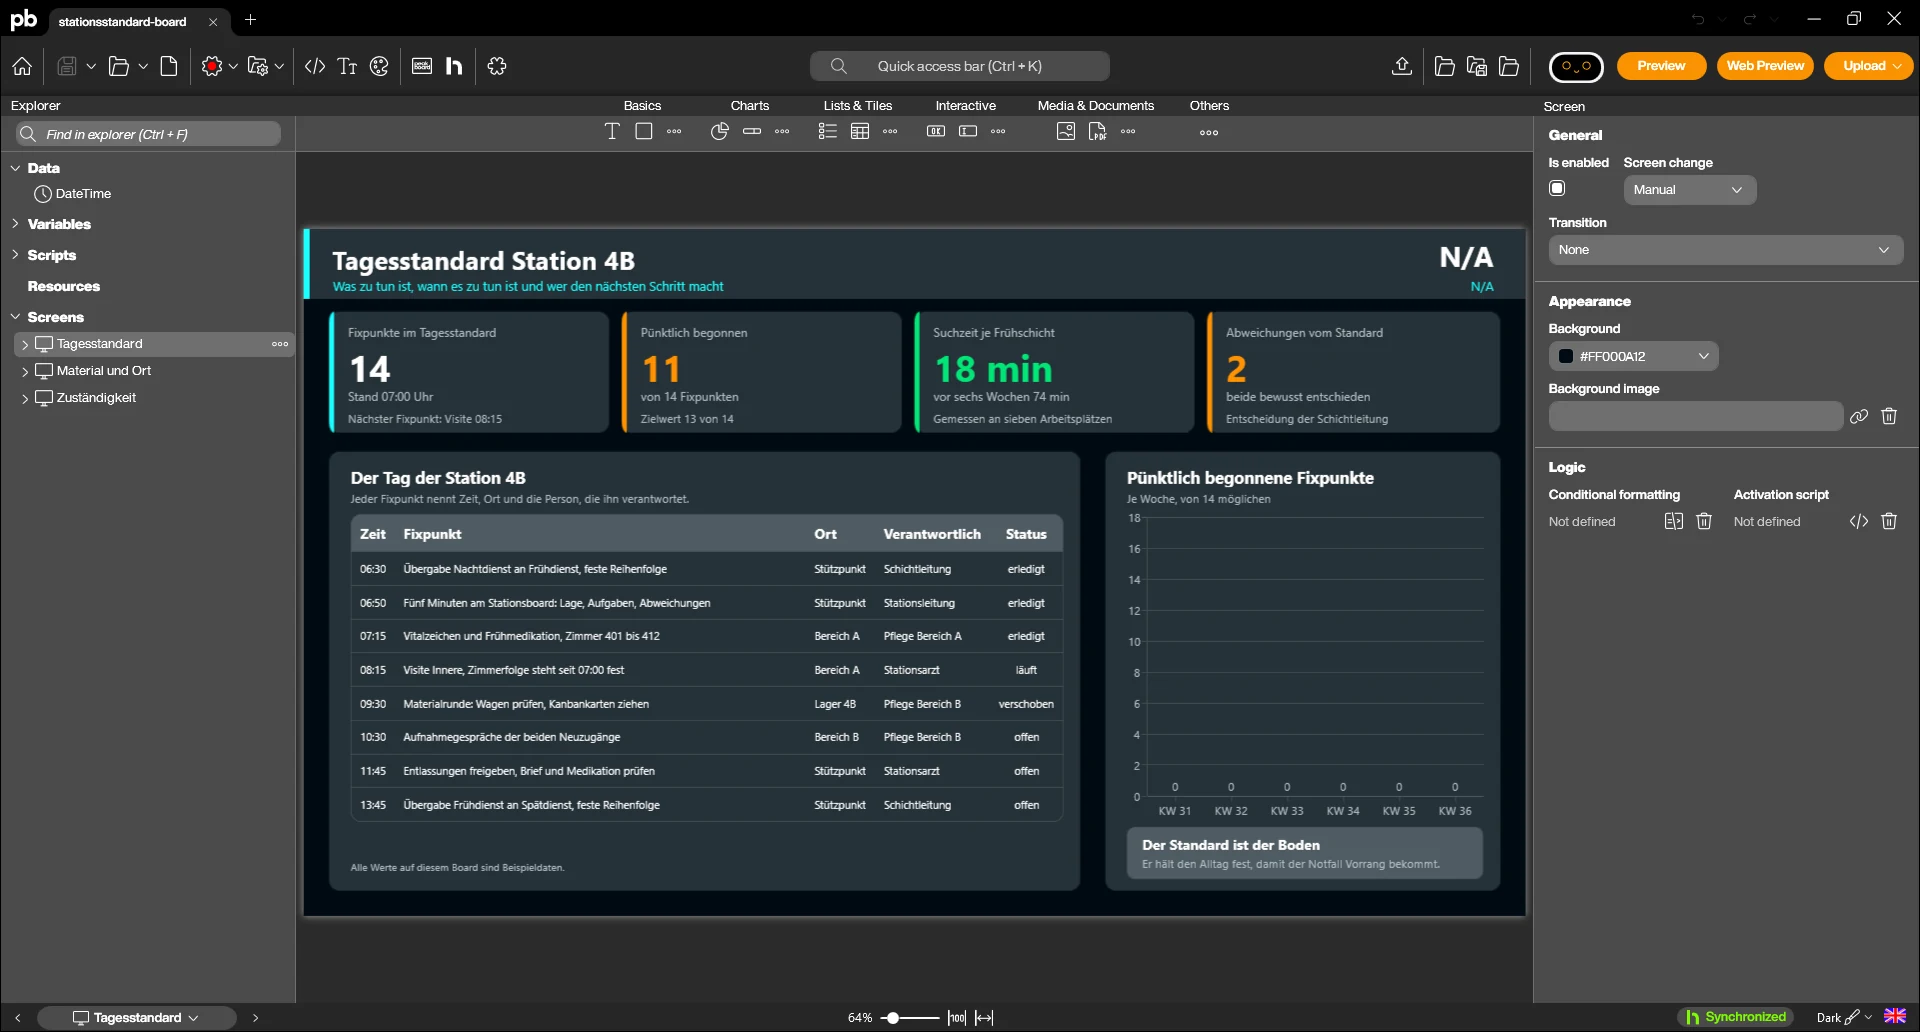1920x1032 pixels.
Task: Open the red gear settings icon
Action: (x=211, y=66)
